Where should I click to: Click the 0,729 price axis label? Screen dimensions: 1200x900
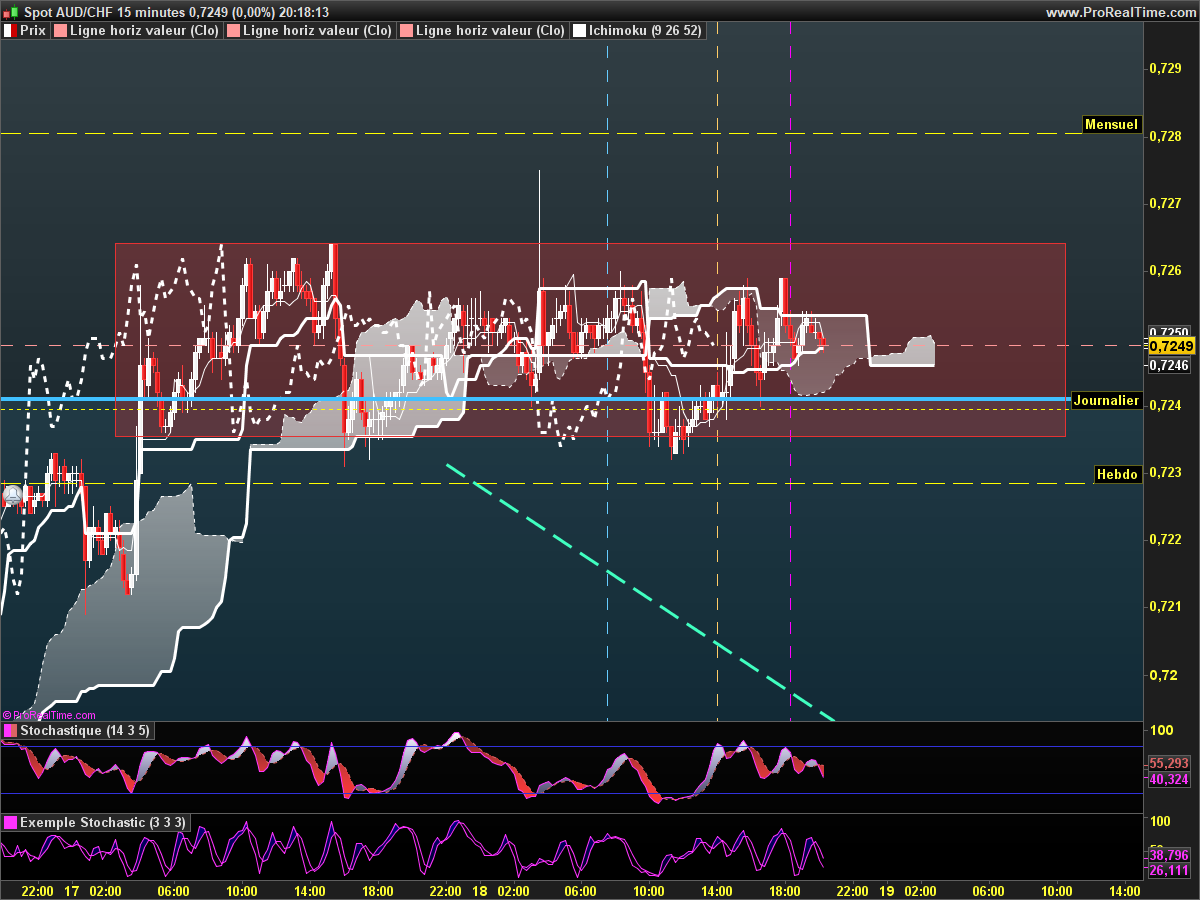(x=1166, y=68)
